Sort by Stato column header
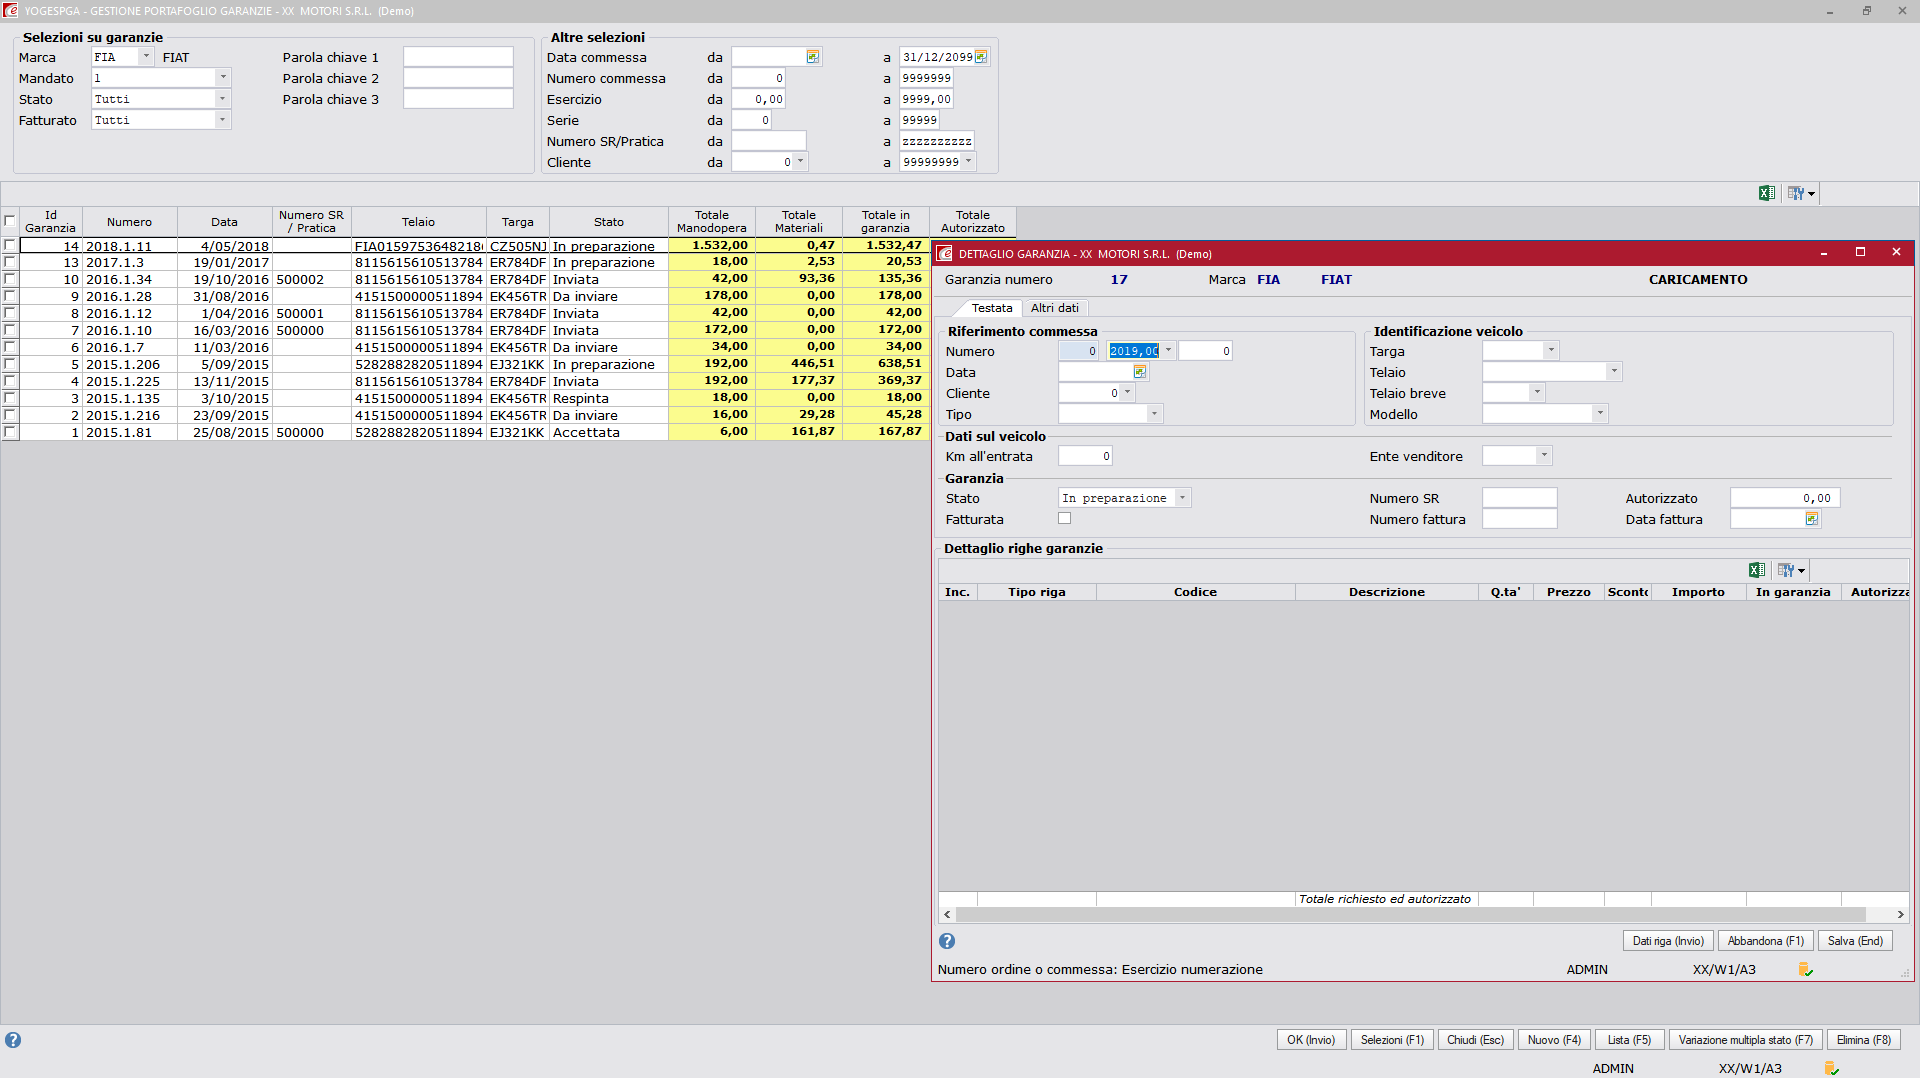This screenshot has height=1078, width=1920. point(609,222)
